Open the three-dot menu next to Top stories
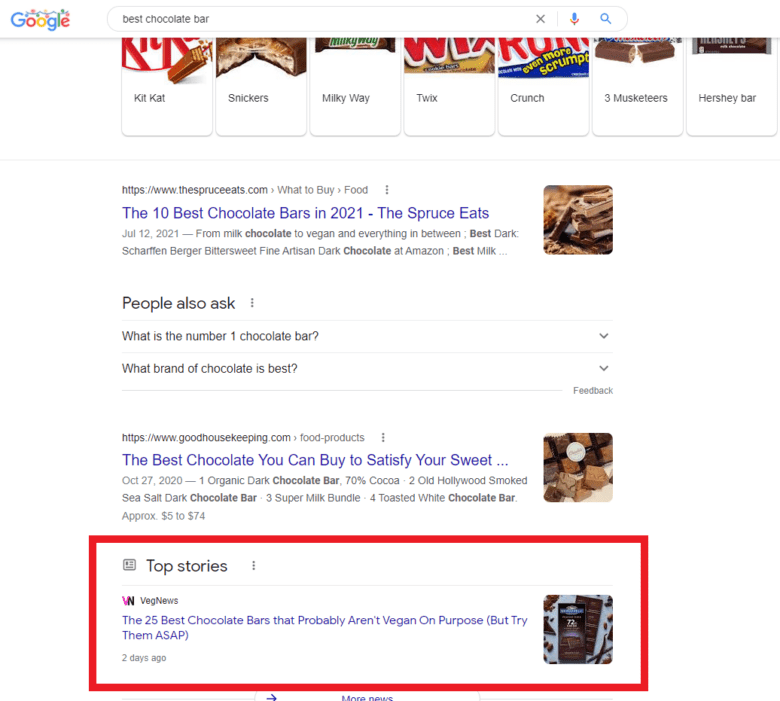Screen dimensions: 780x701 (254, 566)
